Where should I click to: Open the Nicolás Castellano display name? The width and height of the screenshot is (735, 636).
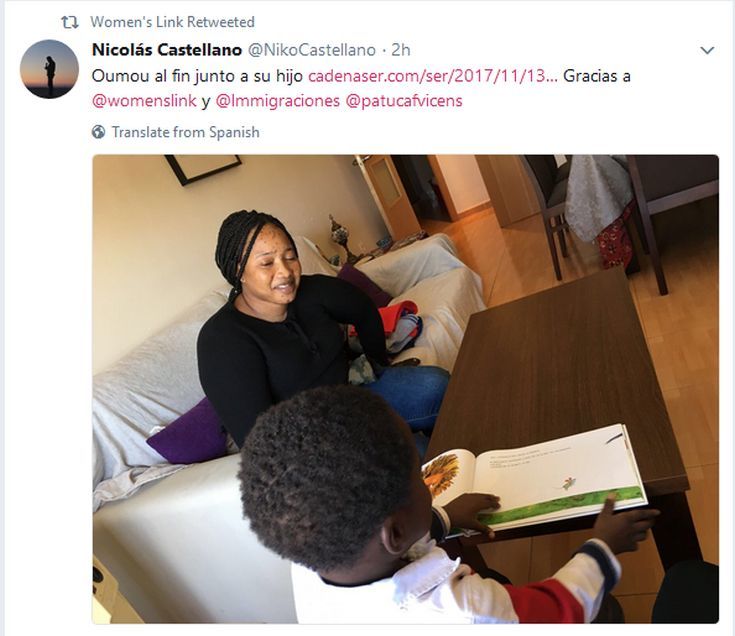(x=167, y=50)
